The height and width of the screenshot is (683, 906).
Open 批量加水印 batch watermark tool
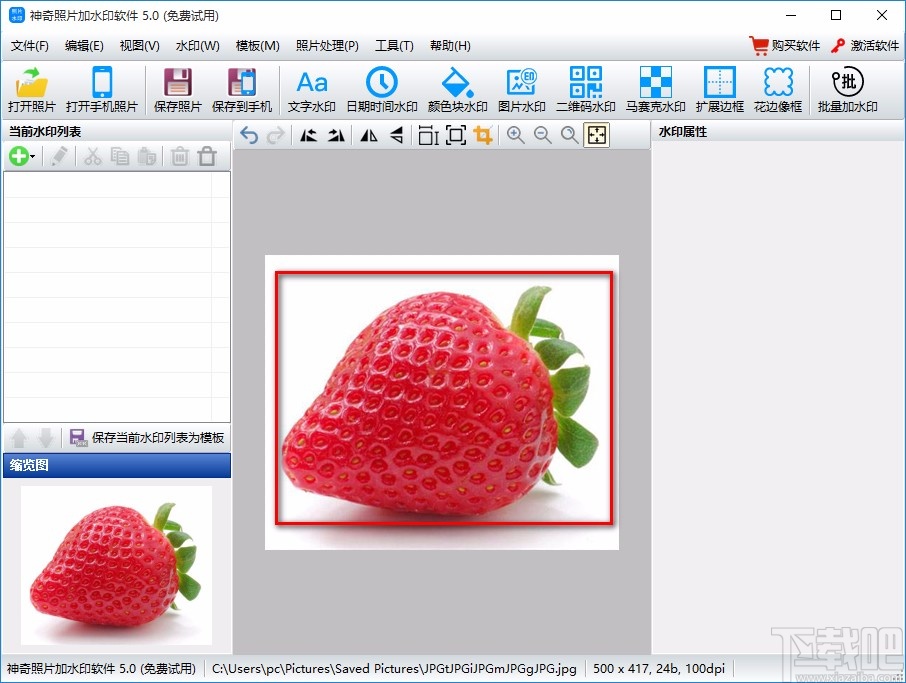(848, 89)
